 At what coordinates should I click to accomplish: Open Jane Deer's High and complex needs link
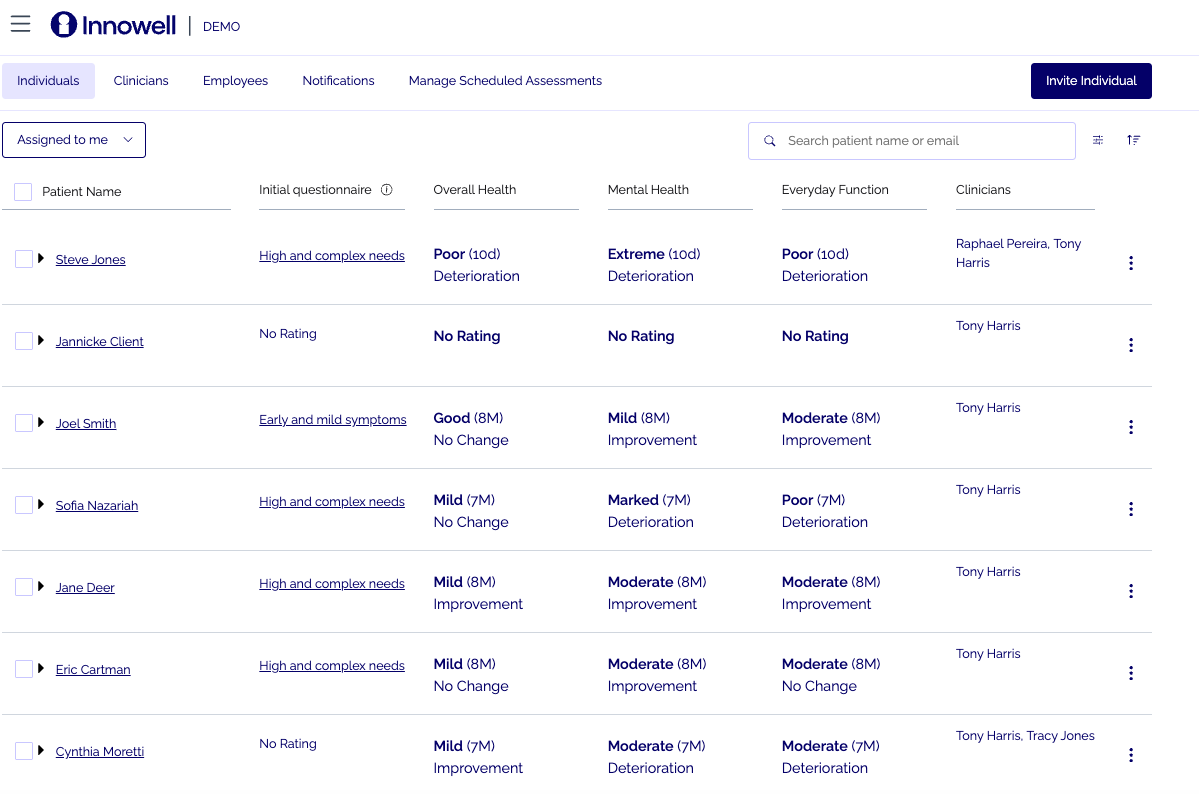click(x=332, y=584)
